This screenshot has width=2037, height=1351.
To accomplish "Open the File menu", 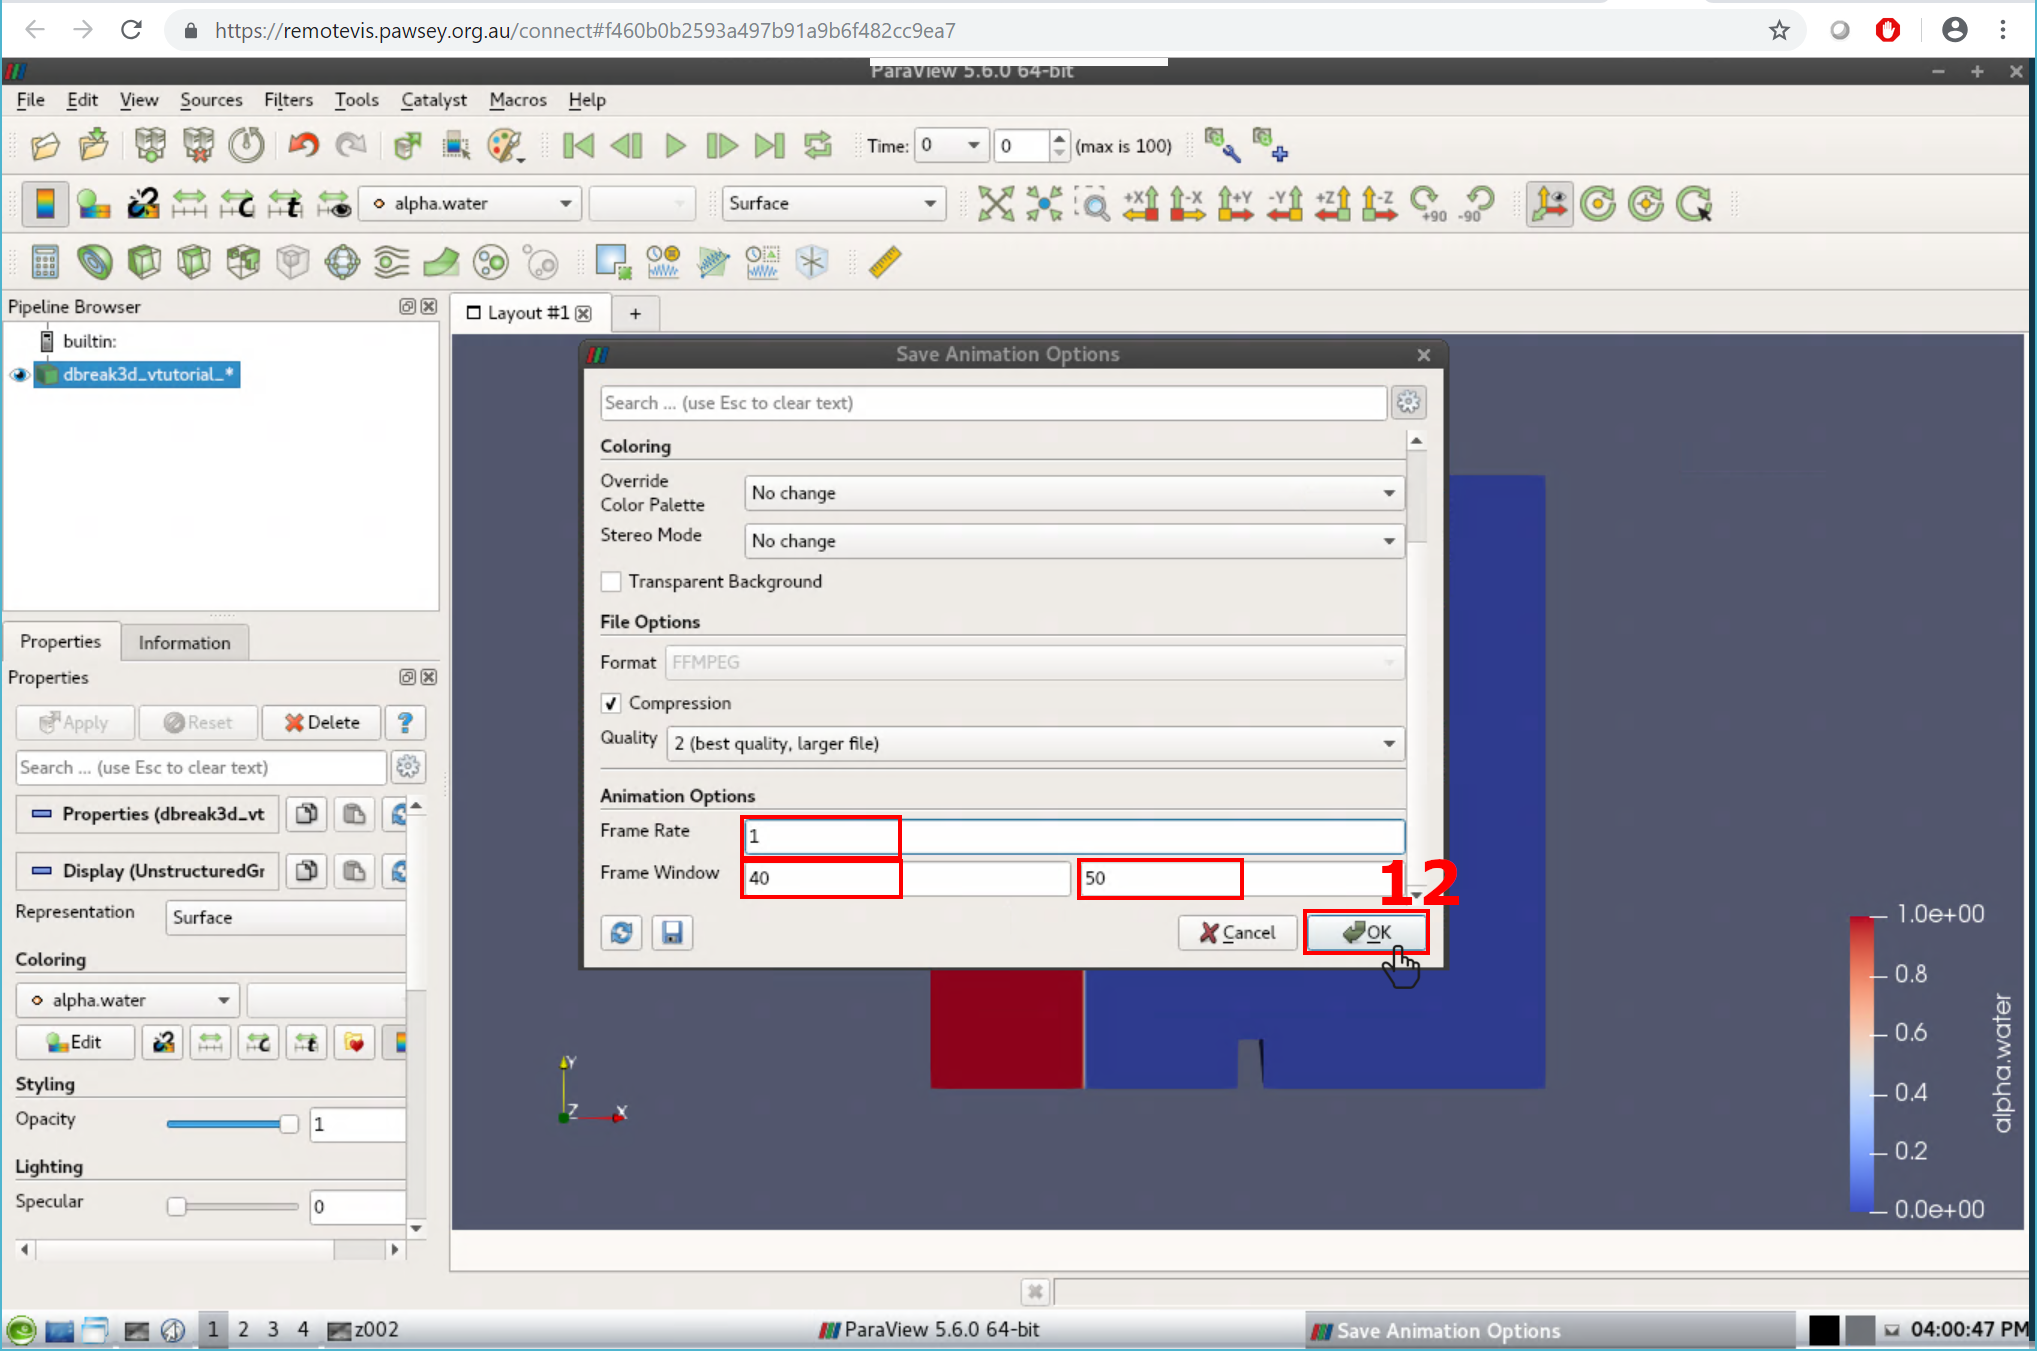I will pos(30,100).
